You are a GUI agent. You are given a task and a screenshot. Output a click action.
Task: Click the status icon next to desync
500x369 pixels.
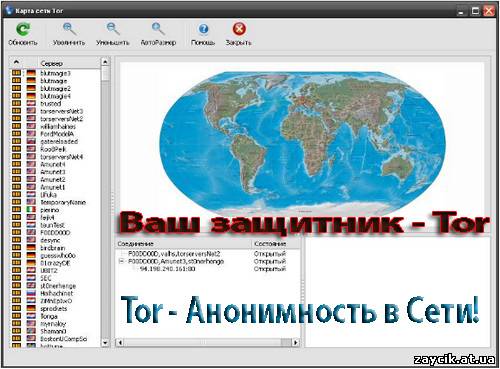click(x=16, y=240)
